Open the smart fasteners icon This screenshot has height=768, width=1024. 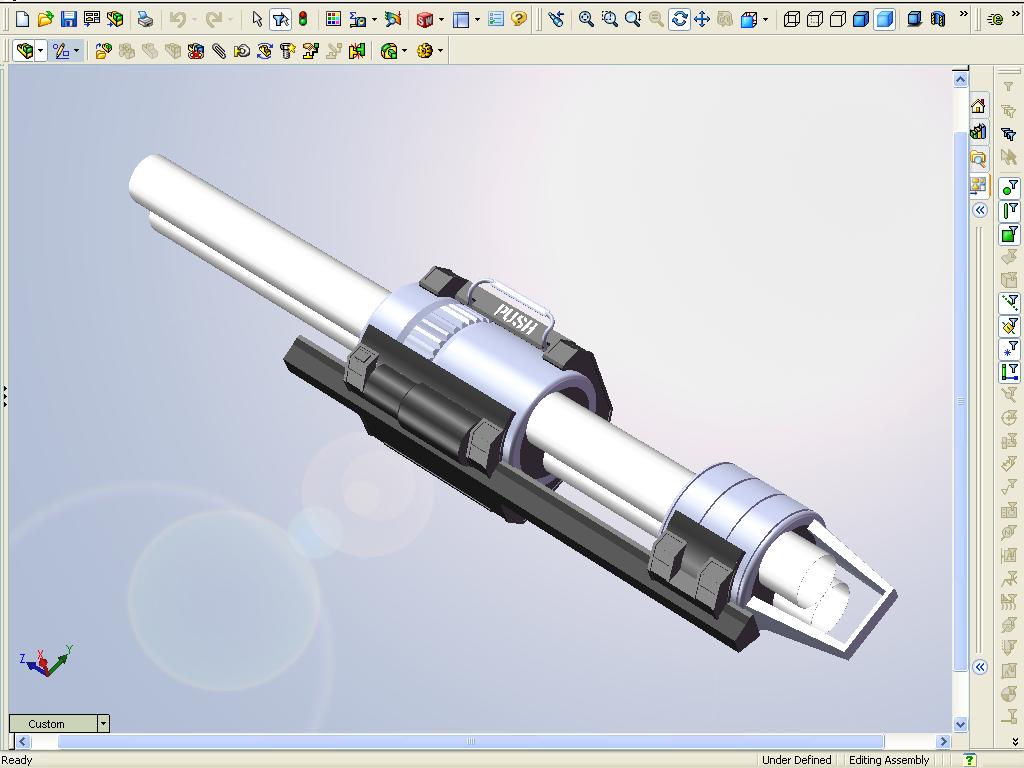click(288, 50)
